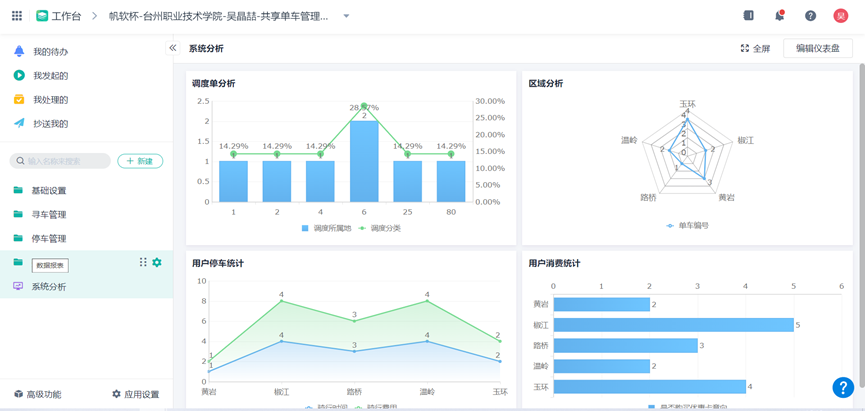Click the 编辑仪表盘 button

(817, 48)
